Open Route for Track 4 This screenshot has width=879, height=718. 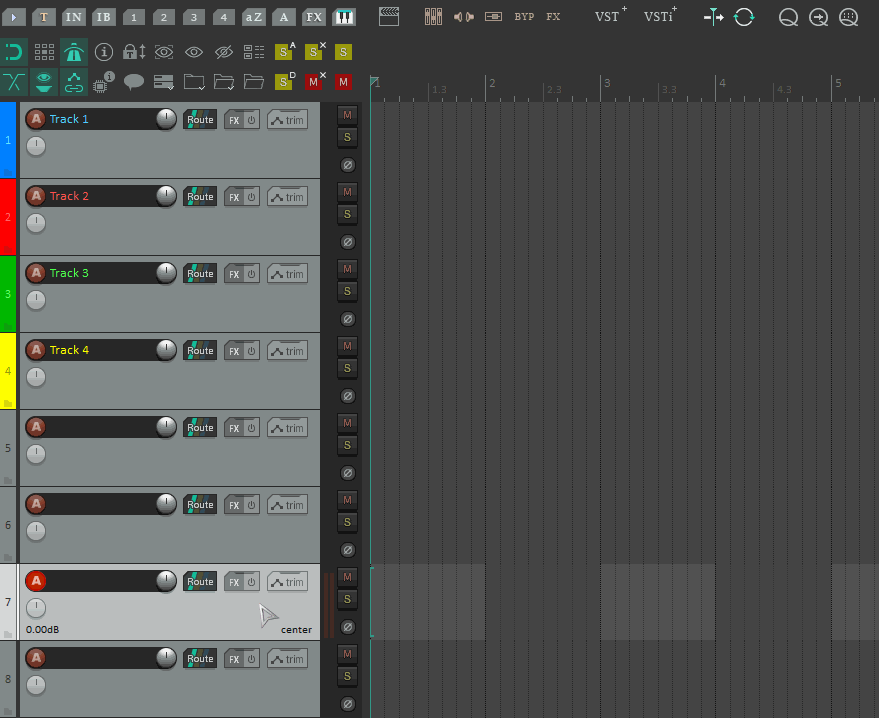tap(200, 351)
